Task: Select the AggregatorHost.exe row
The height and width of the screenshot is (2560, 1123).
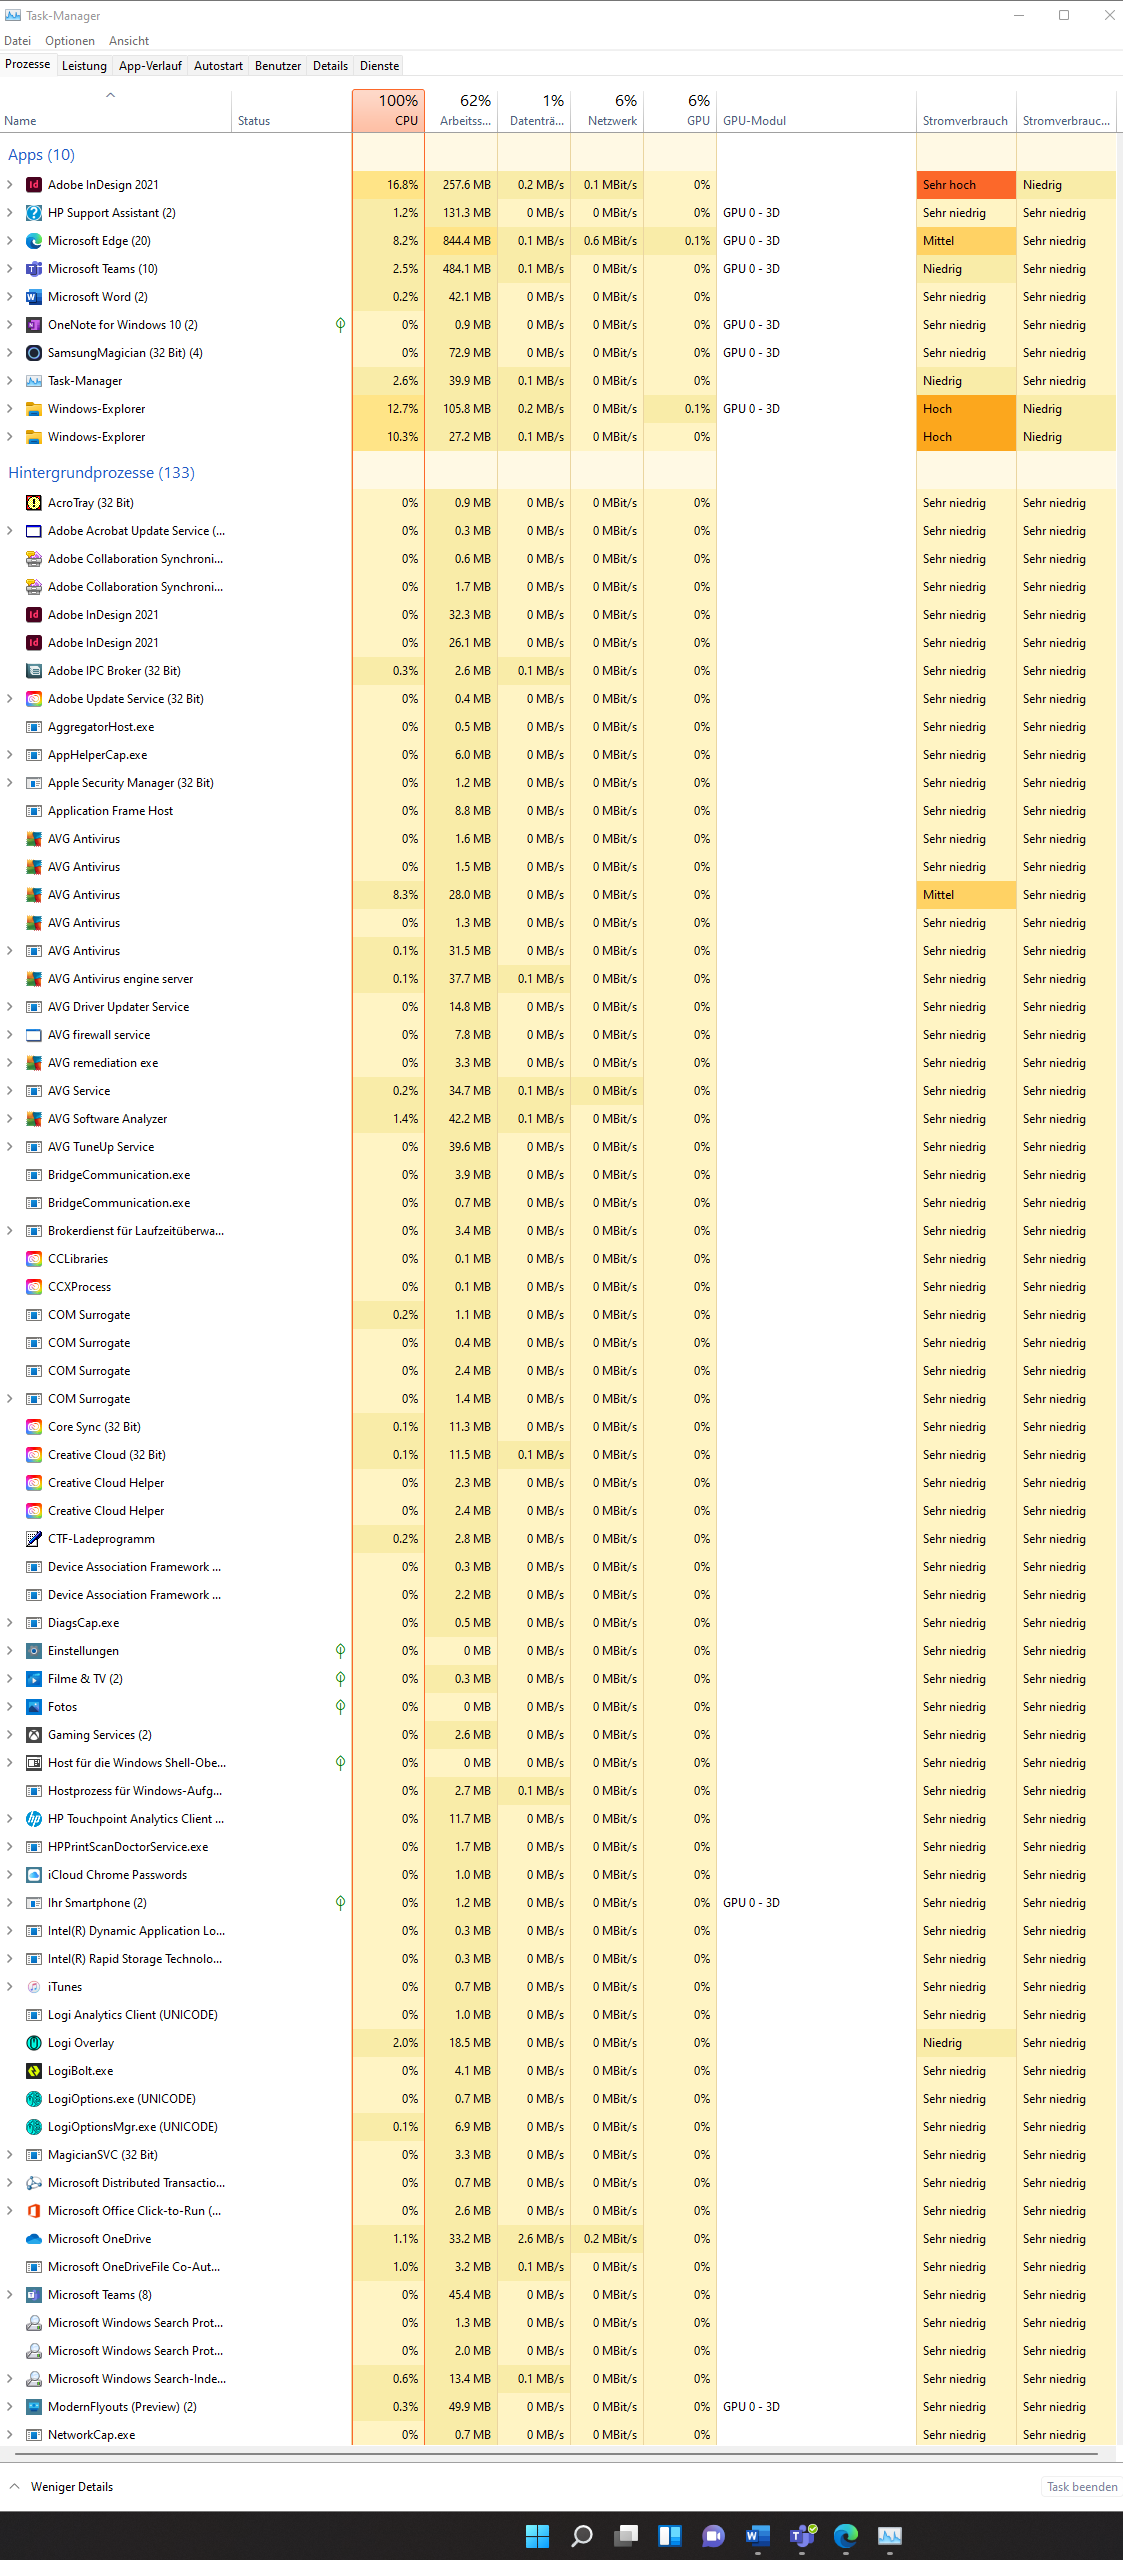Action: point(560,727)
